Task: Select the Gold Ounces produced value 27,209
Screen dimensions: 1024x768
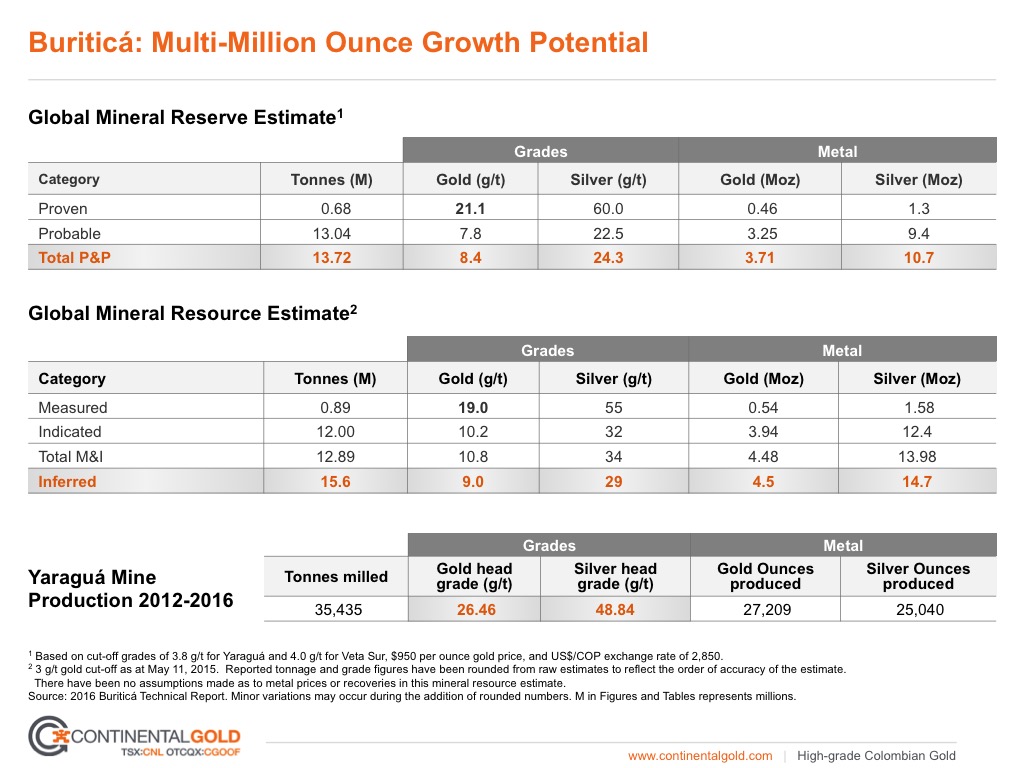Action: click(x=765, y=609)
